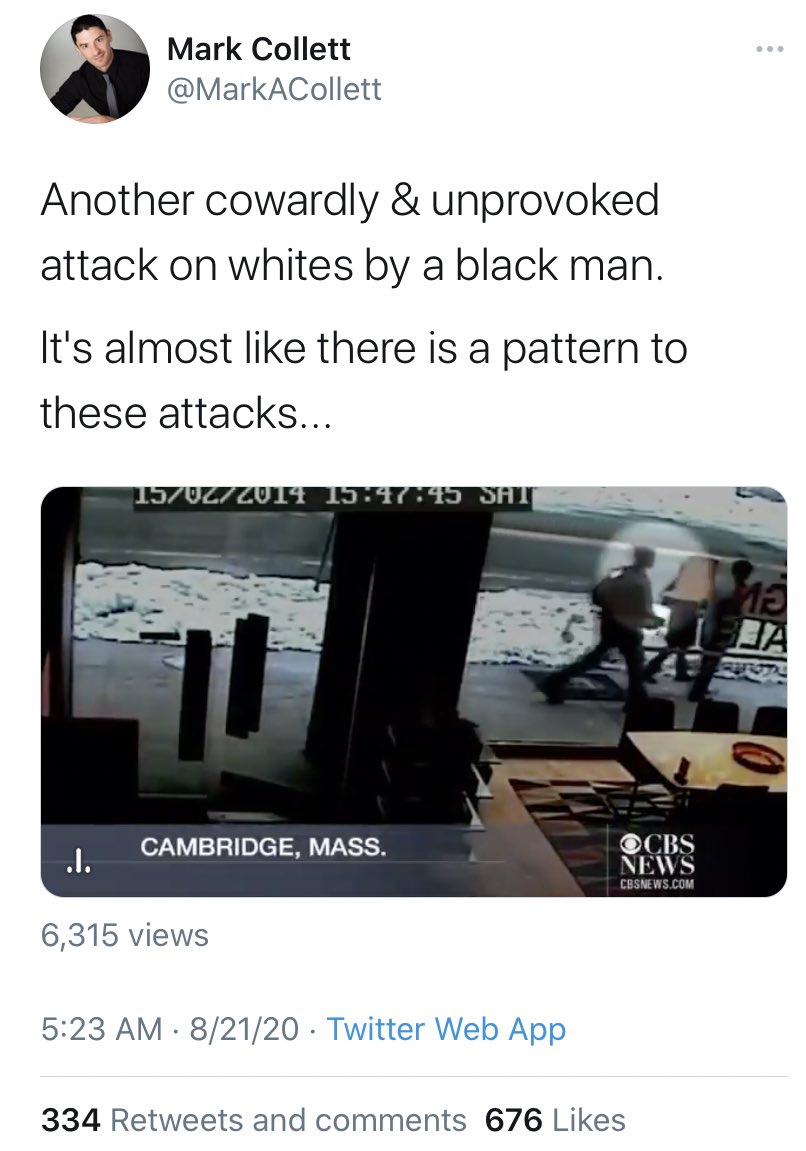Click the first paragraph of tweet text
This screenshot has width=806, height=1151.
352,232
